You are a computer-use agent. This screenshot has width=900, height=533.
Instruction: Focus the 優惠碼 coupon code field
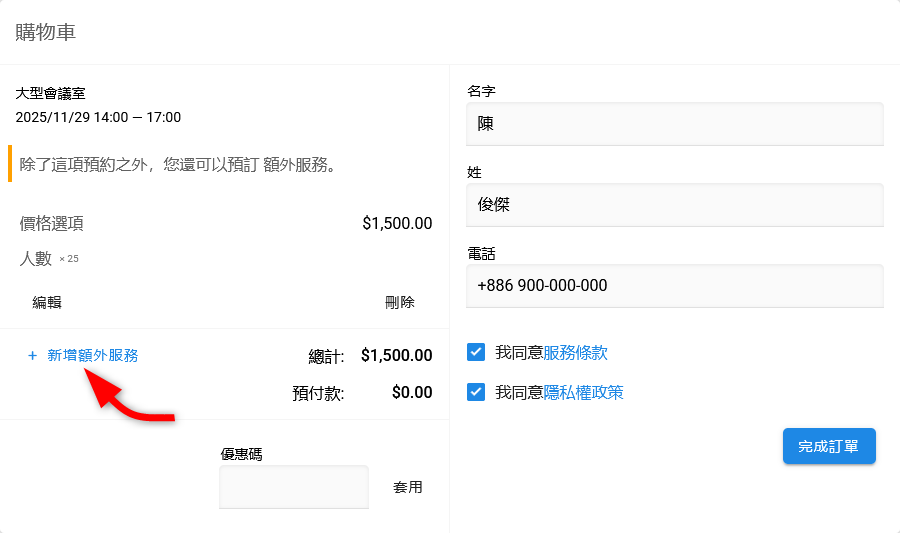pos(293,487)
